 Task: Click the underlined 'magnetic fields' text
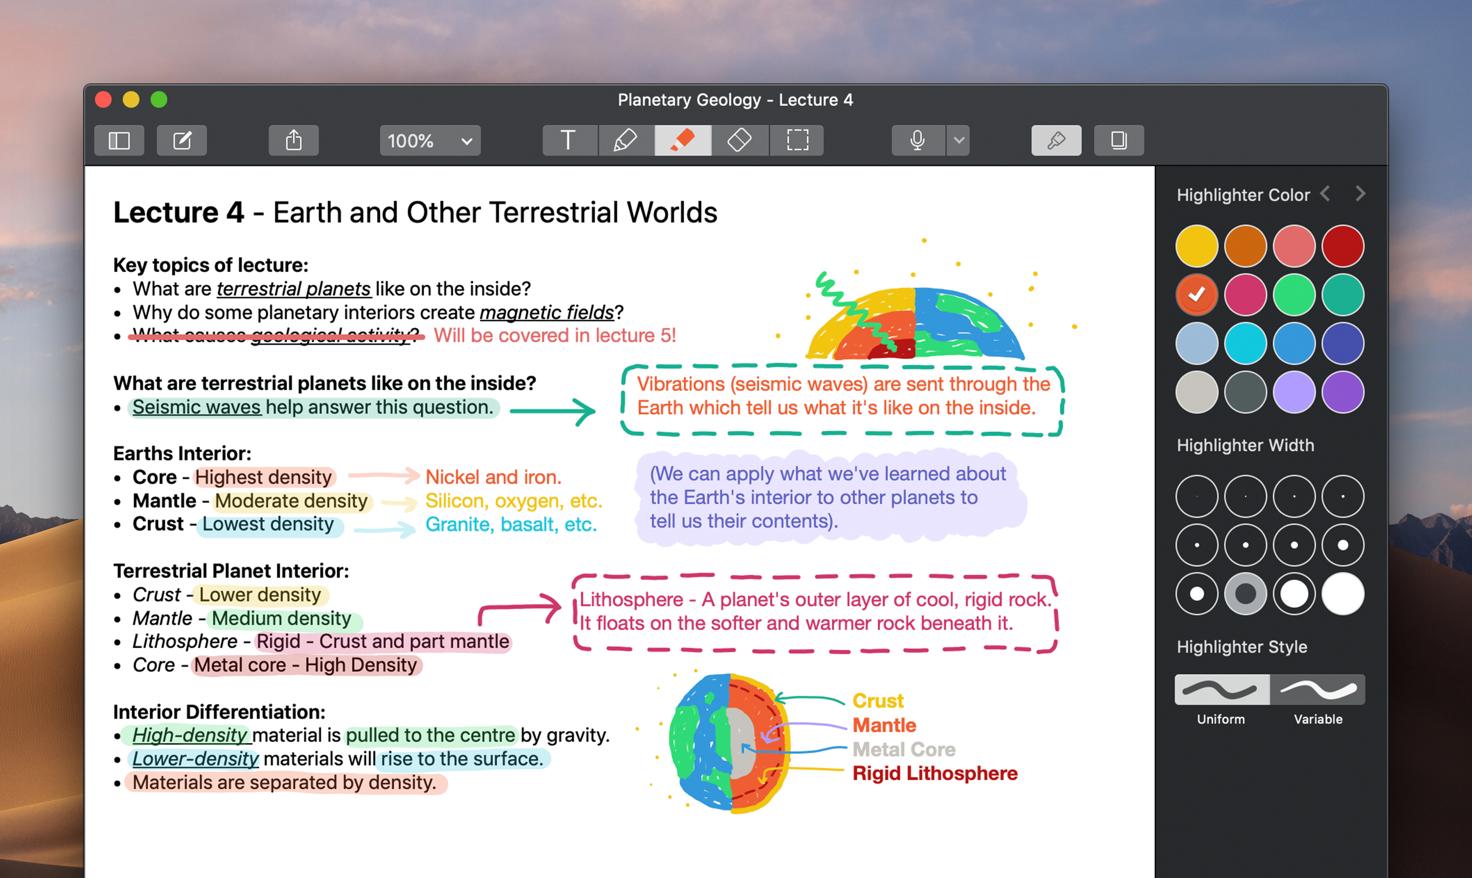(546, 313)
